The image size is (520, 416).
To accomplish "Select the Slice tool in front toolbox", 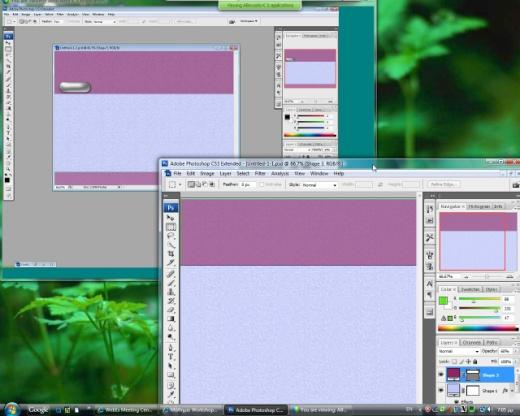I will click(171, 263).
